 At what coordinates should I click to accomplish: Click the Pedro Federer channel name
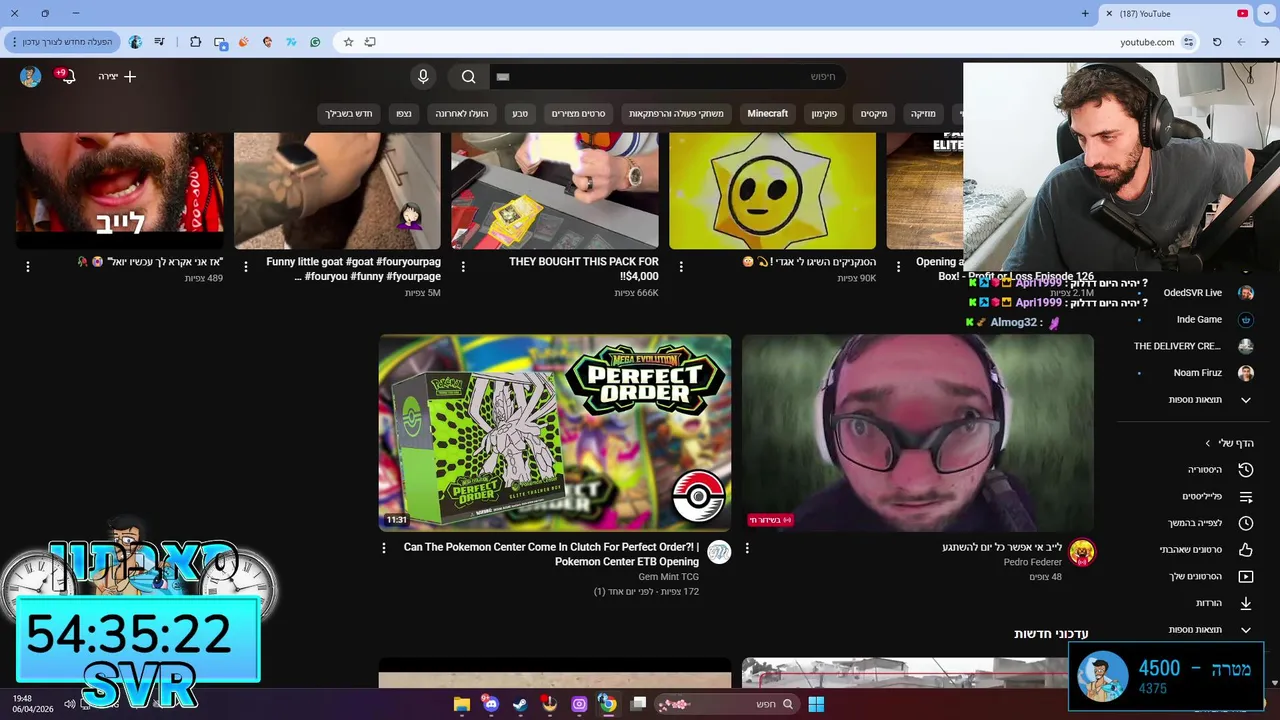1033,562
